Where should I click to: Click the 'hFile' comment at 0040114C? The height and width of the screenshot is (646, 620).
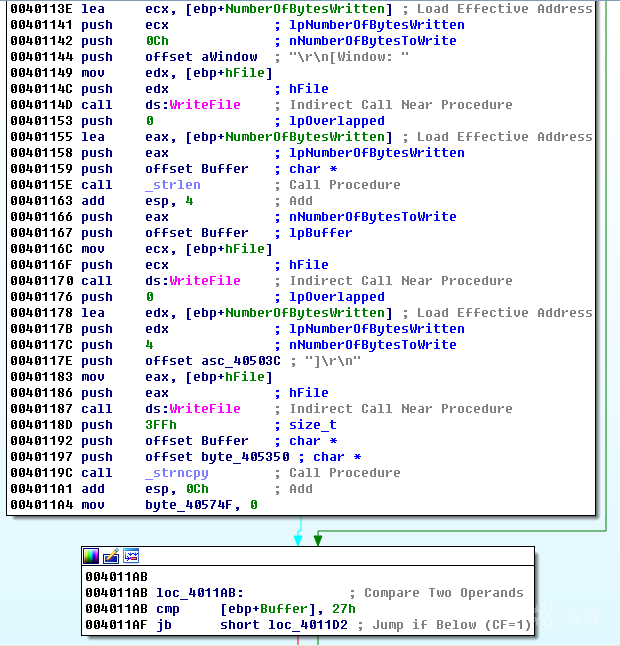(x=309, y=89)
